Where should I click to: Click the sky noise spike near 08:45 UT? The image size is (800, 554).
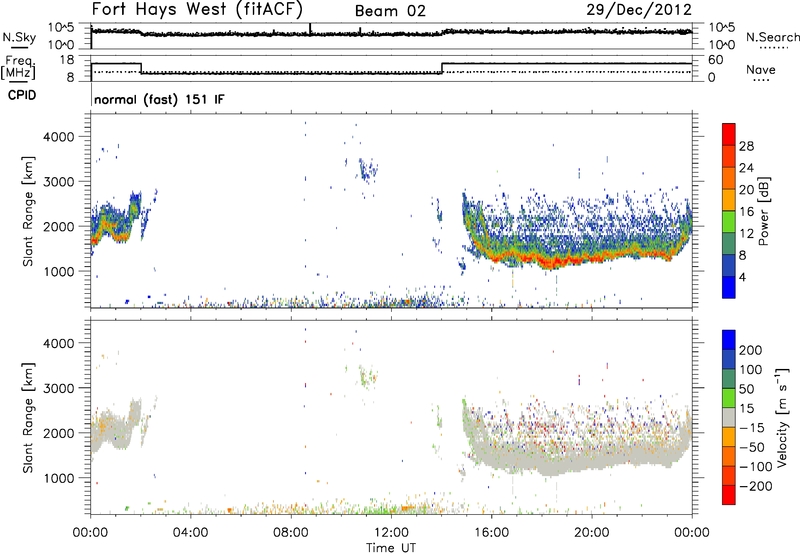coord(310,29)
